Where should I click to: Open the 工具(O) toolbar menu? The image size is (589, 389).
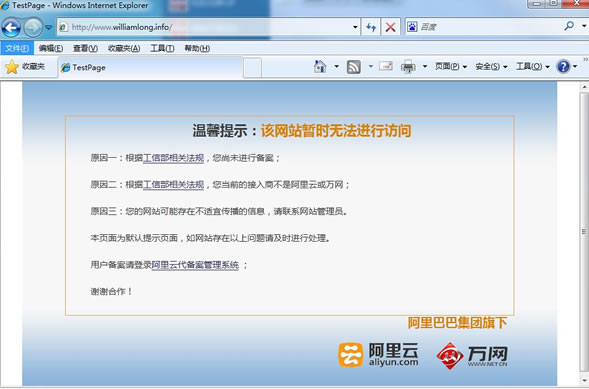tap(533, 66)
